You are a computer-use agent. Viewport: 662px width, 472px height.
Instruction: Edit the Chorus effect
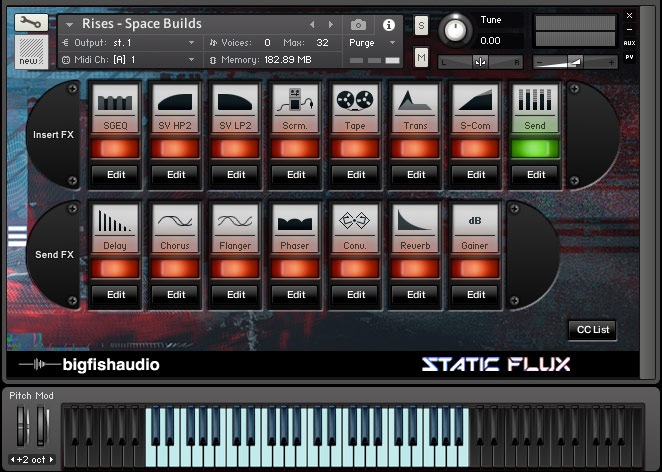[176, 295]
